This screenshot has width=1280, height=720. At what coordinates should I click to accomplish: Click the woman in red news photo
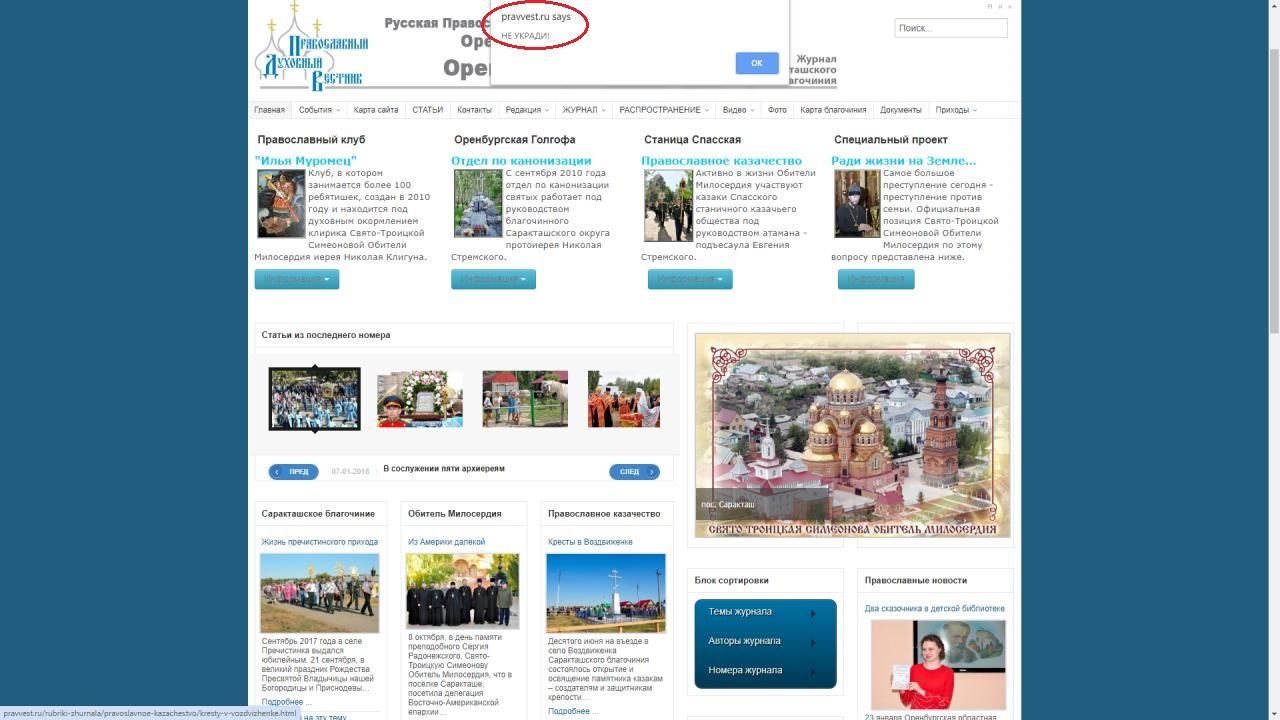pos(938,665)
